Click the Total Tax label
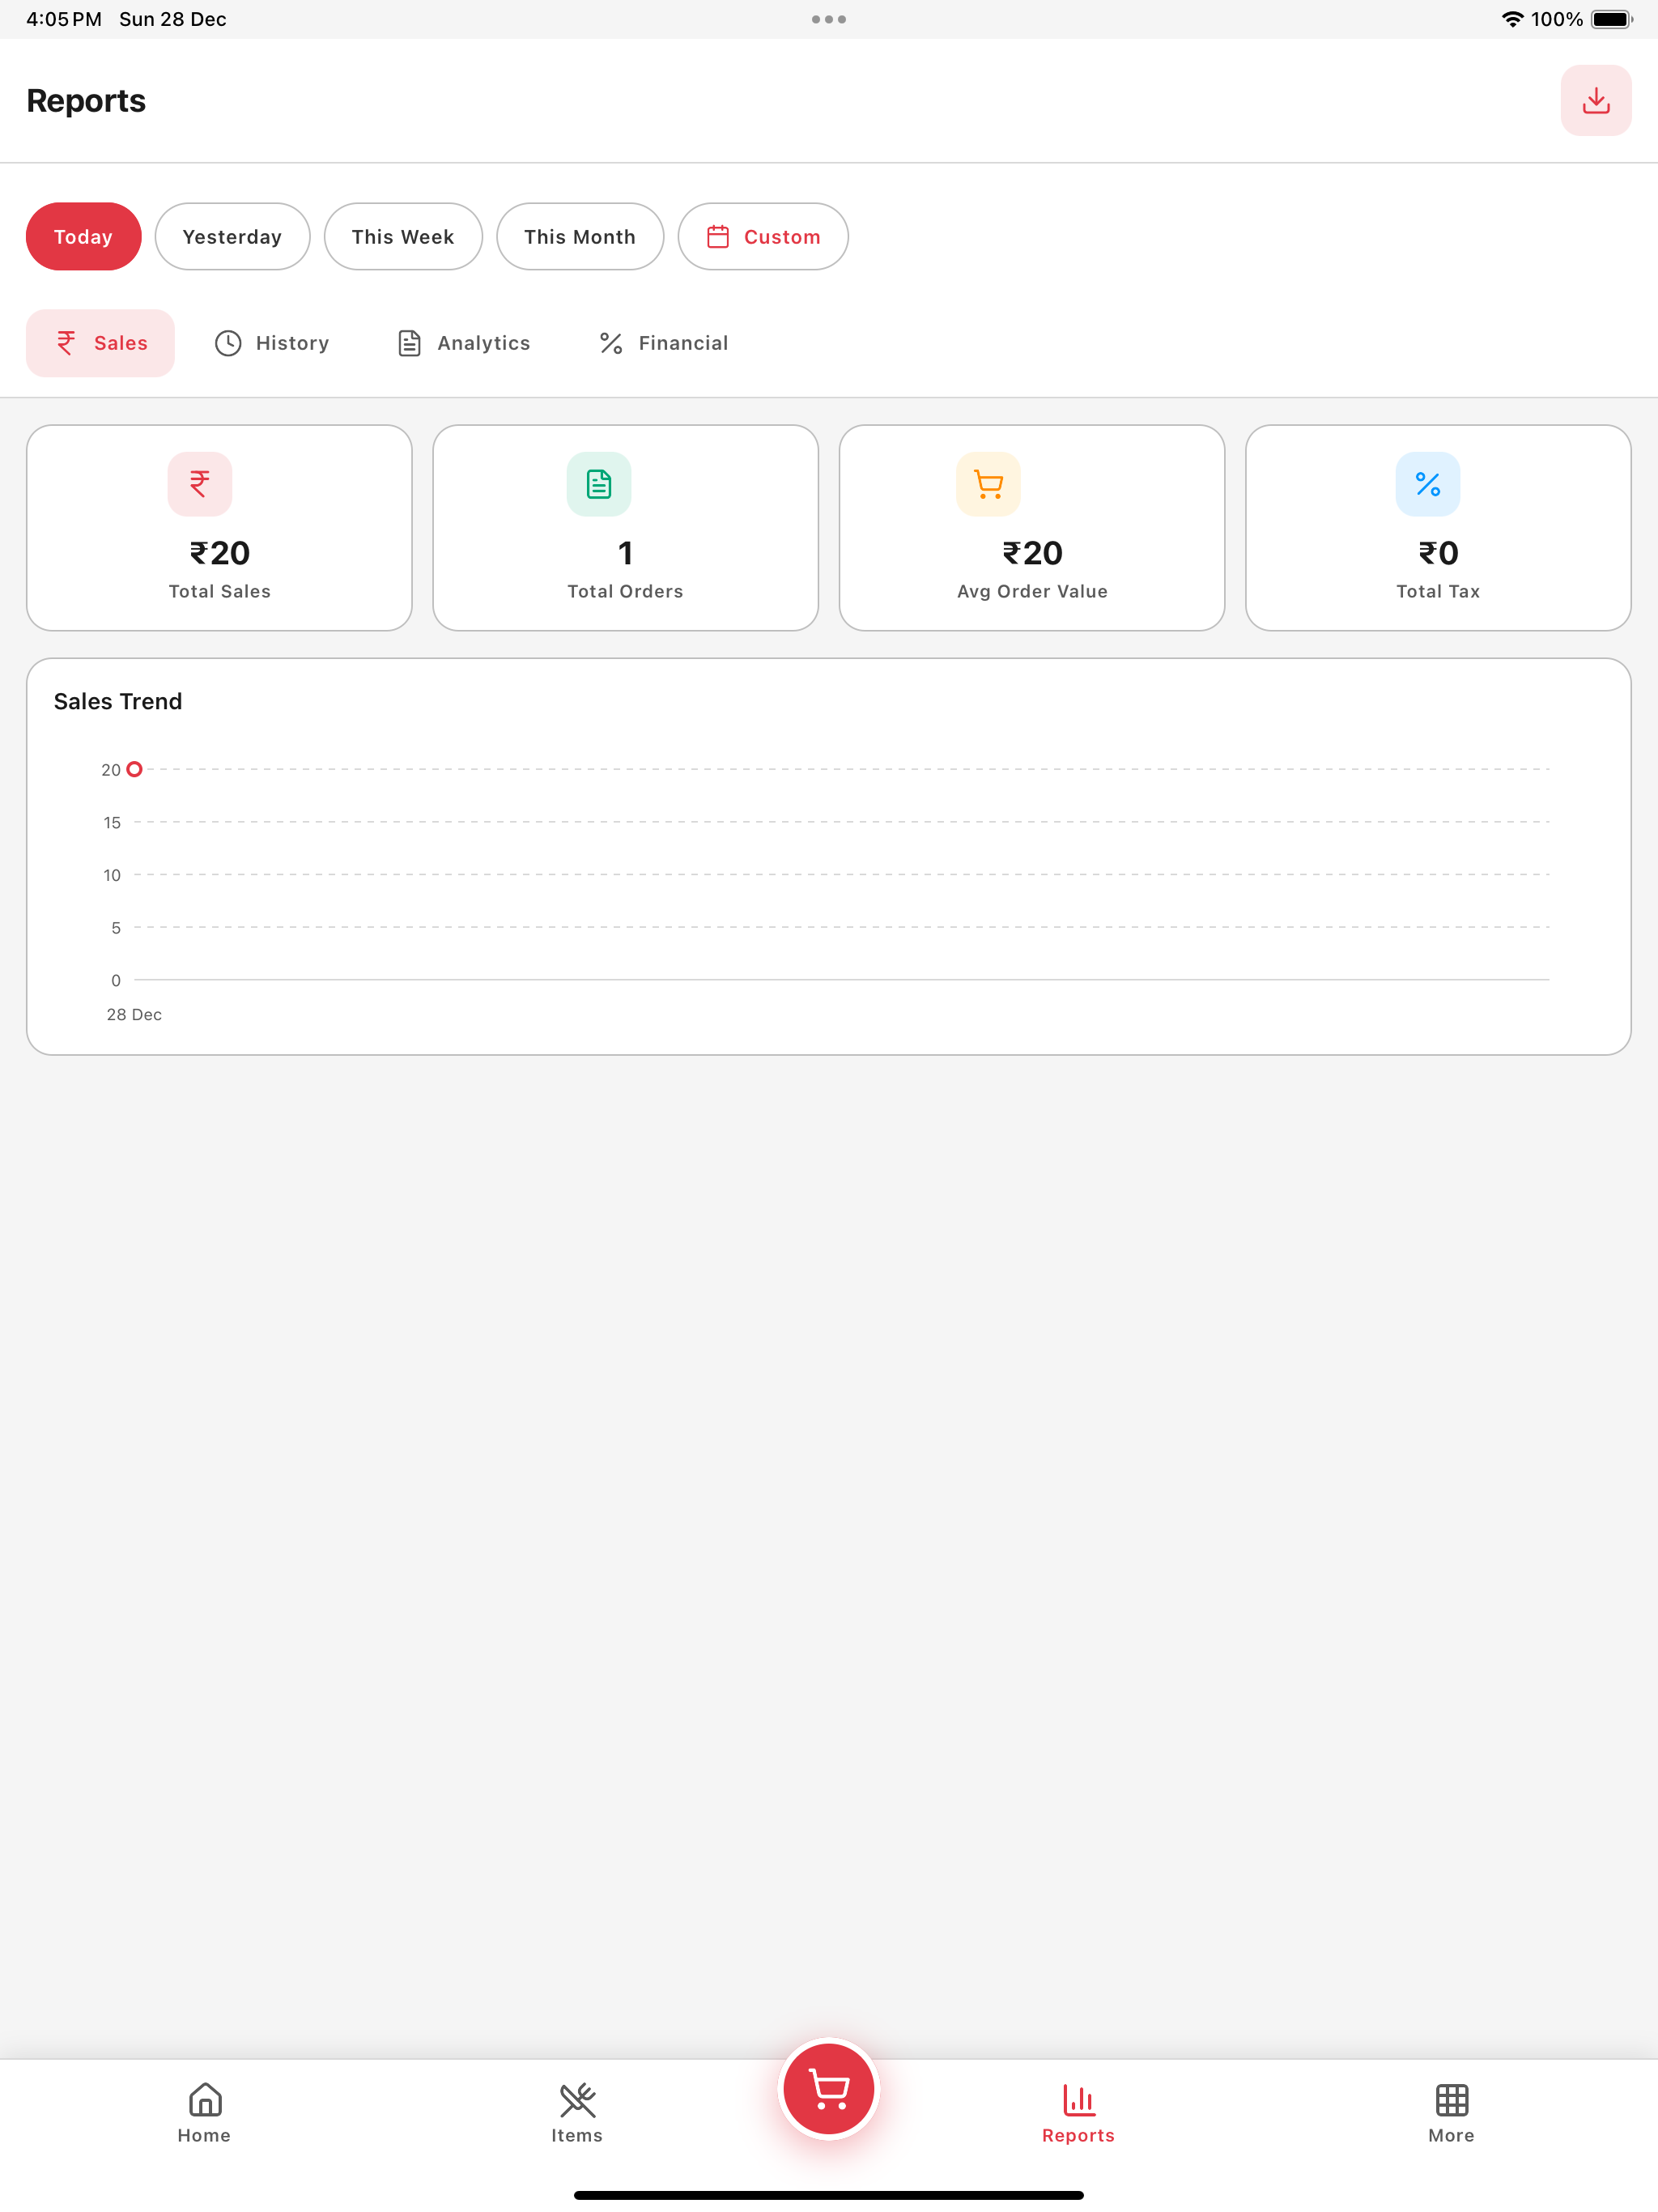The height and width of the screenshot is (2212, 1658). click(1438, 591)
